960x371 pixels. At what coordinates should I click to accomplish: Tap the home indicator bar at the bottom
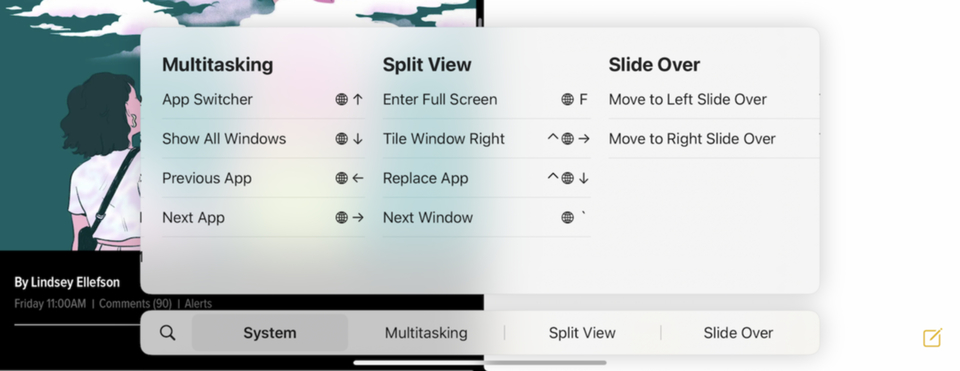(x=480, y=363)
